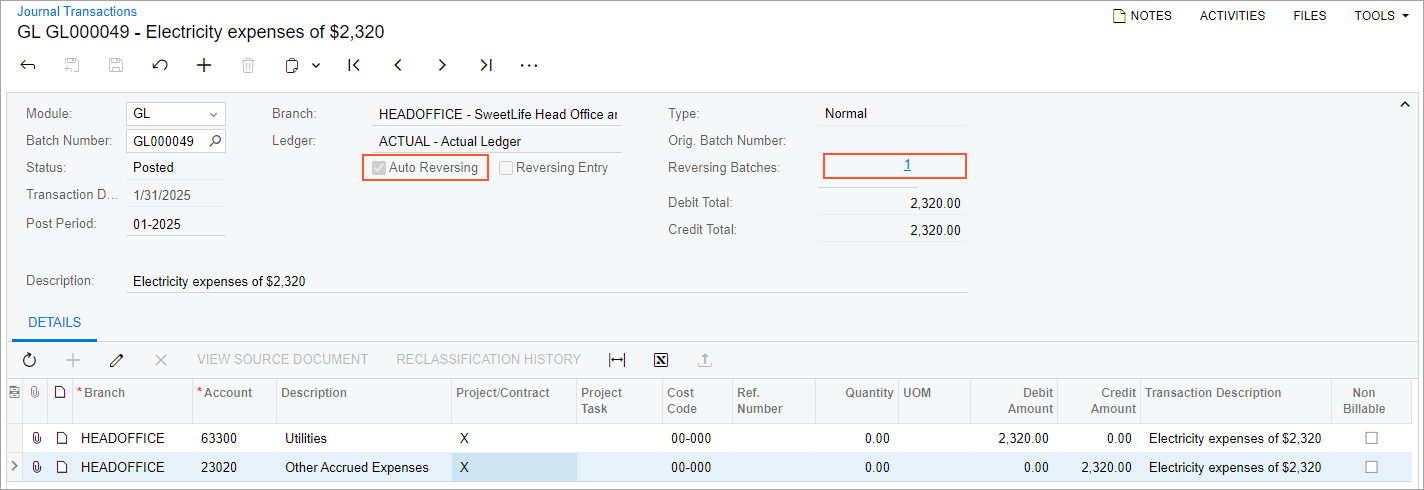Image resolution: width=1424 pixels, height=490 pixels.
Task: Toggle the Auto Reversing checkbox
Action: coord(379,168)
